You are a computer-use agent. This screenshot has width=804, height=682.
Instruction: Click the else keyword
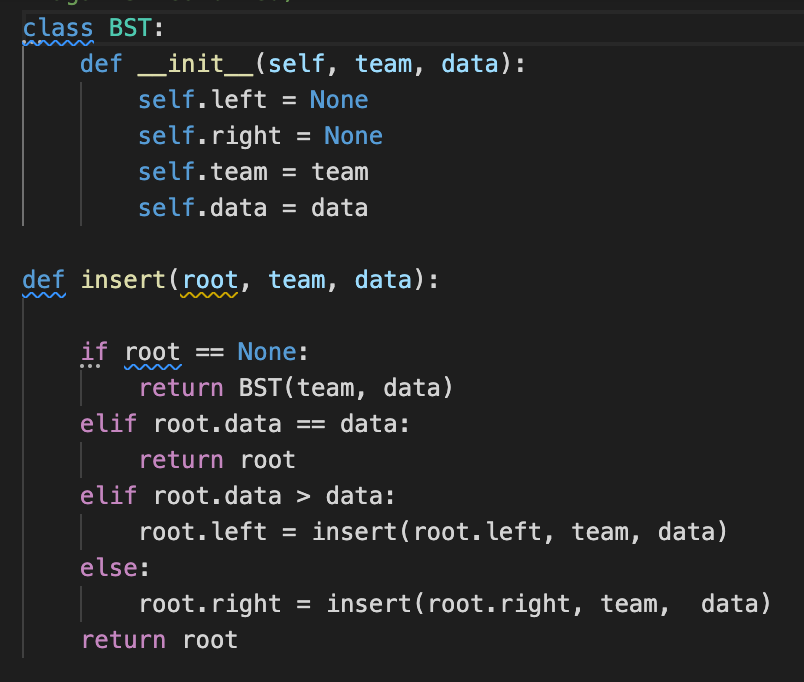click(x=112, y=568)
